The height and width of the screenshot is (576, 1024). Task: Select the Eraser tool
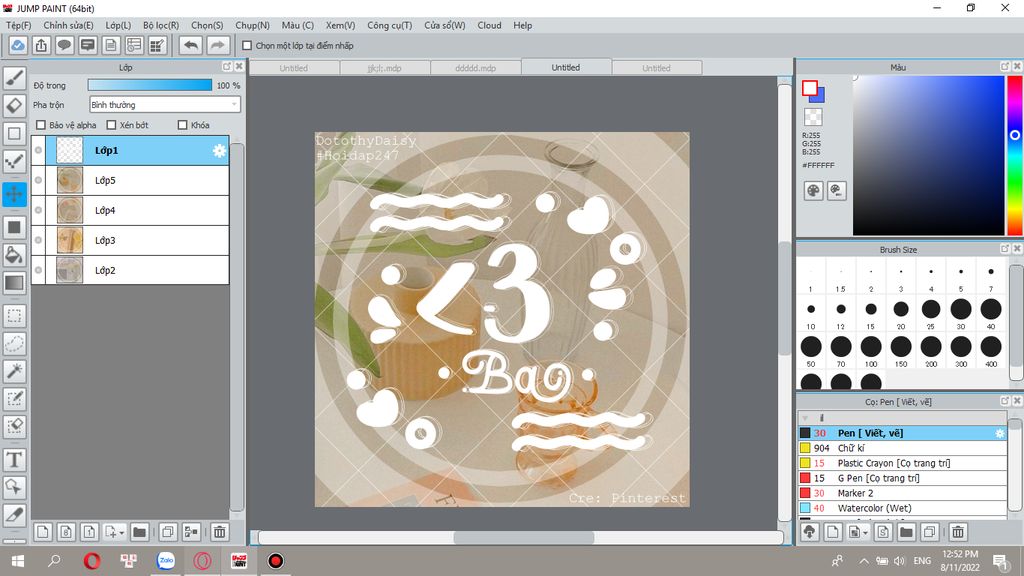(x=14, y=106)
